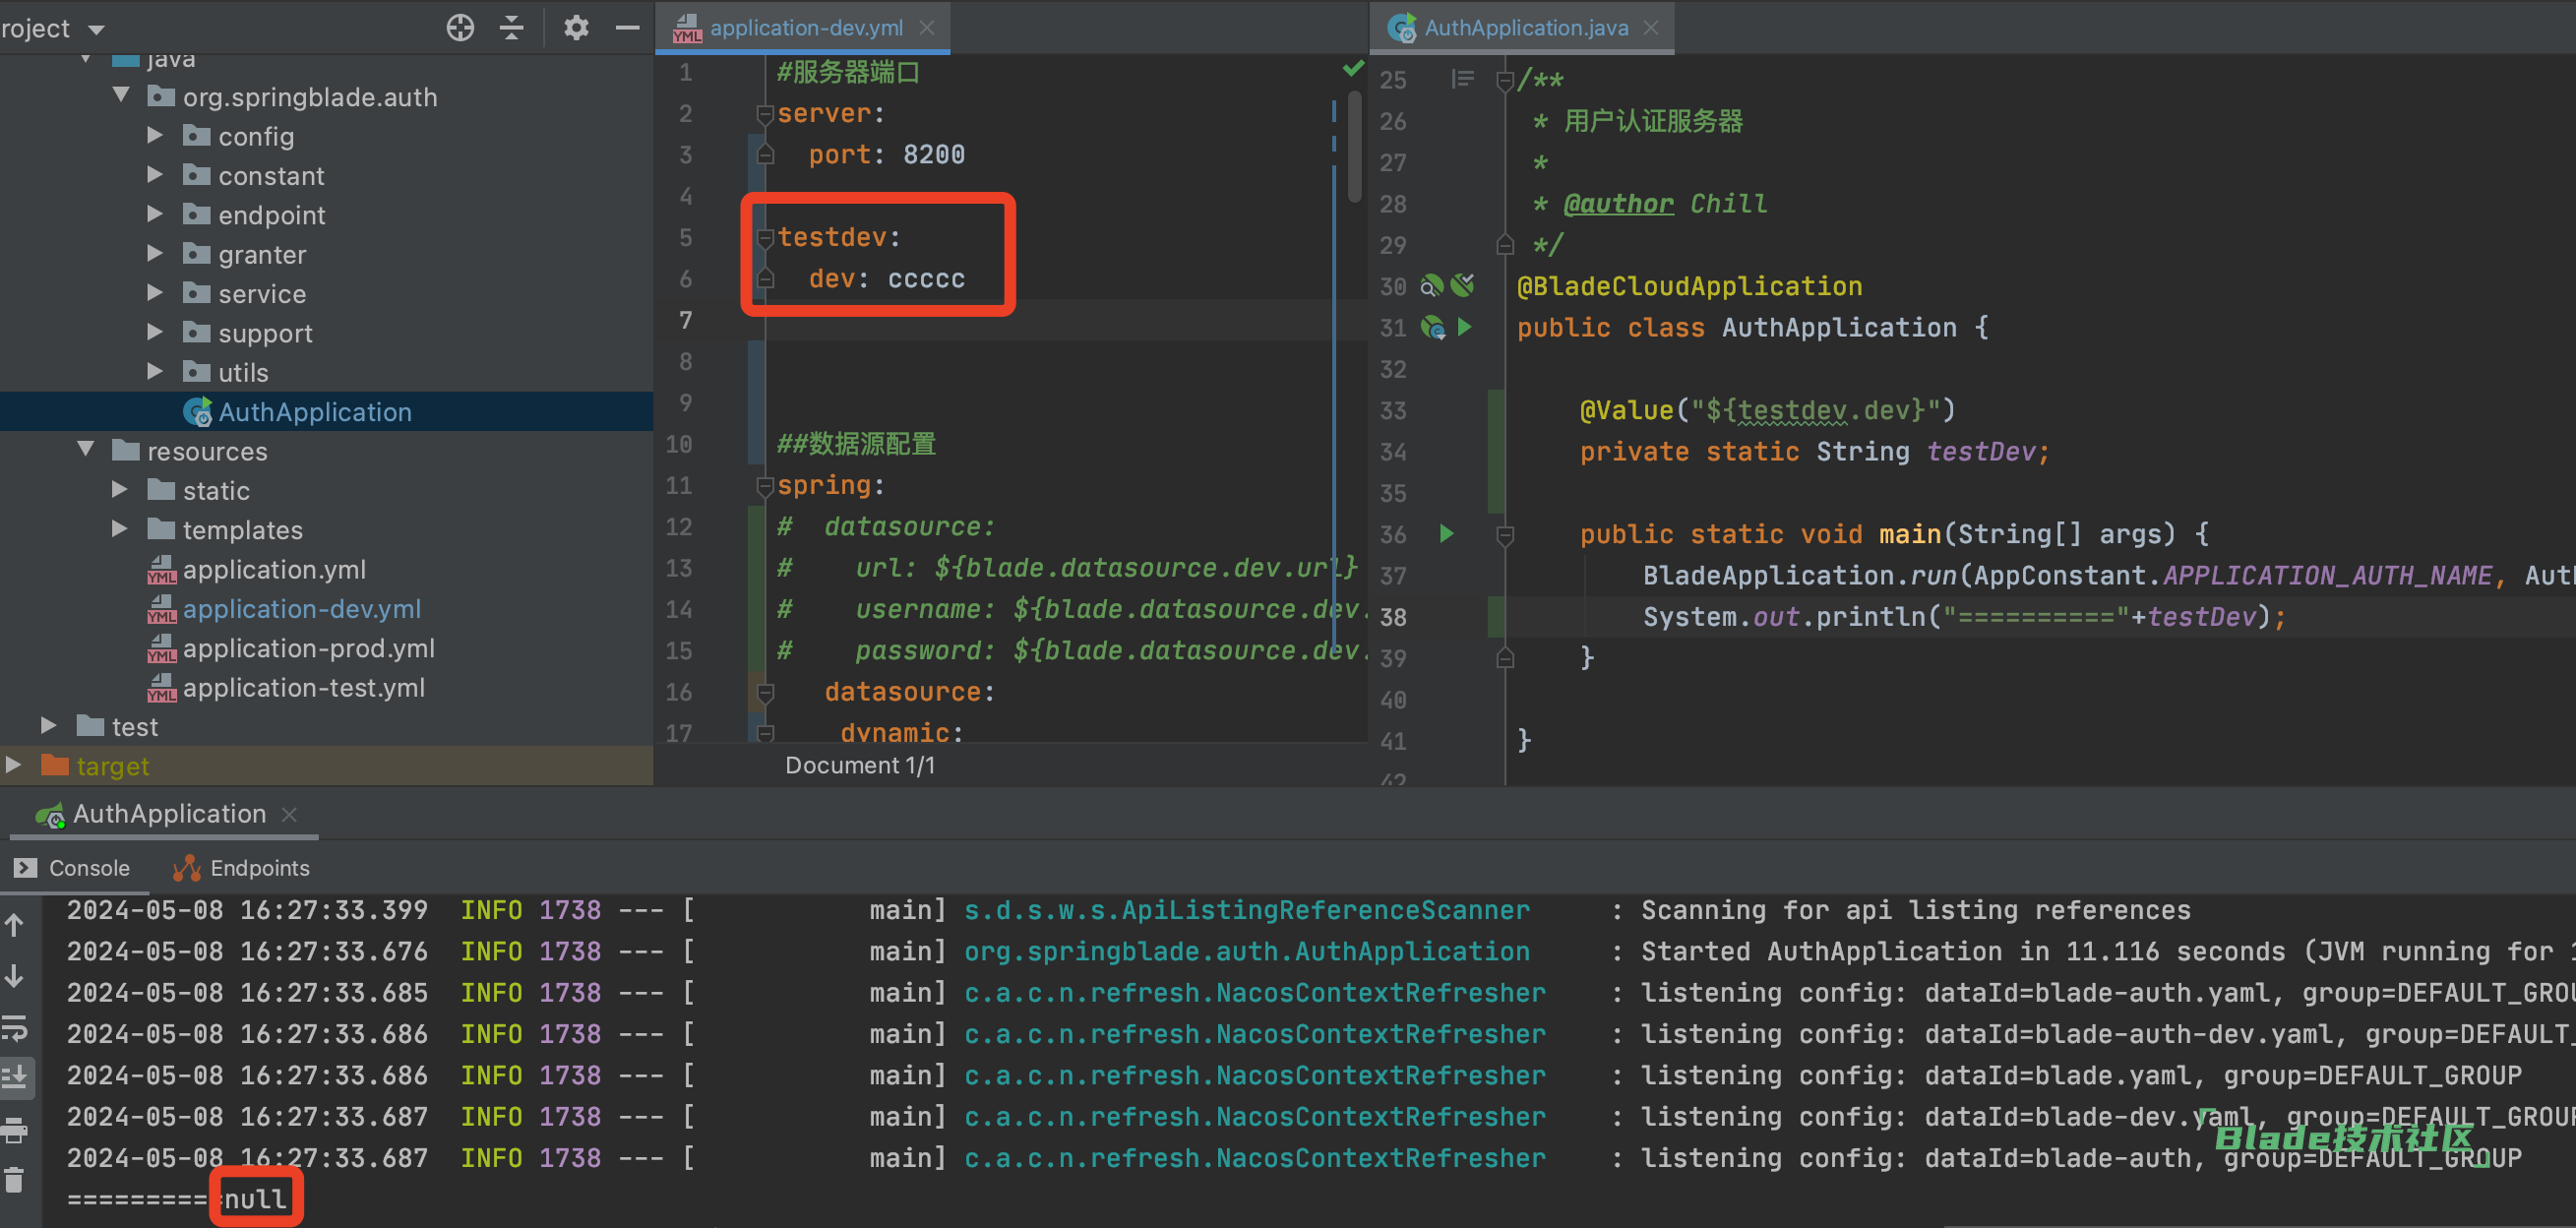Fold the testdev block in yml gutter
The height and width of the screenshot is (1228, 2576).
765,238
